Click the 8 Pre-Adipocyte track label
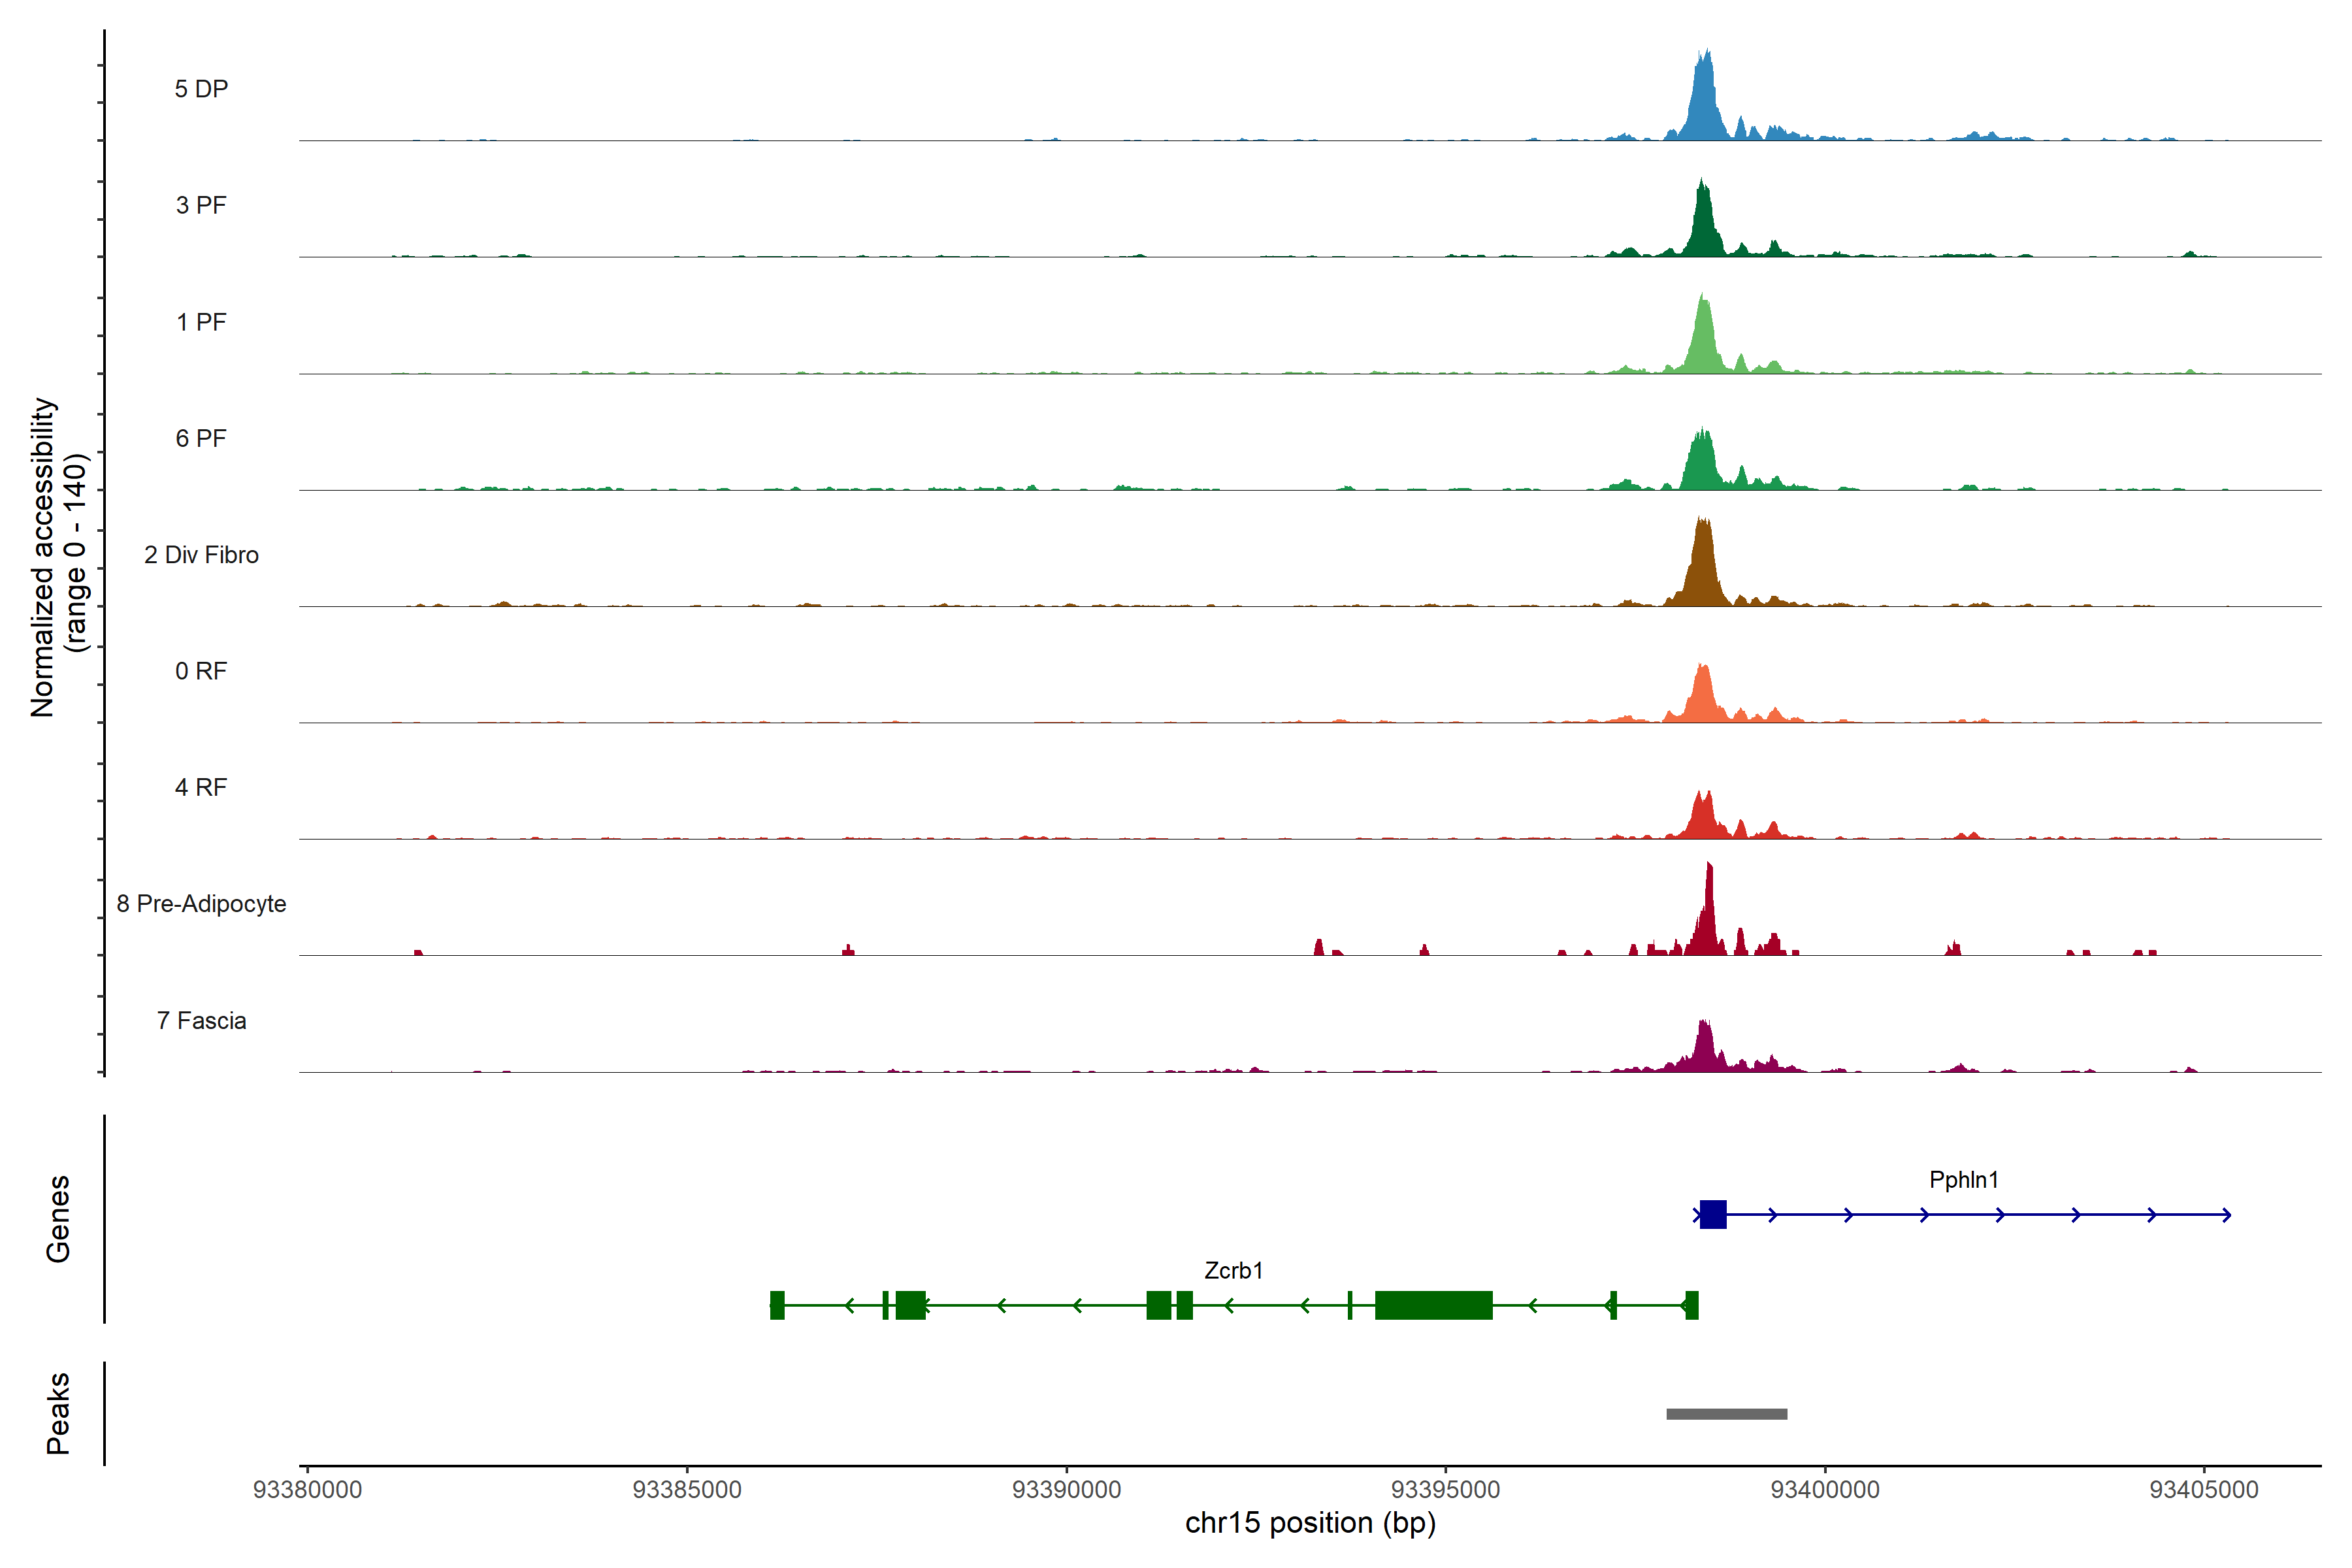This screenshot has width=2352, height=1568. pos(201,904)
